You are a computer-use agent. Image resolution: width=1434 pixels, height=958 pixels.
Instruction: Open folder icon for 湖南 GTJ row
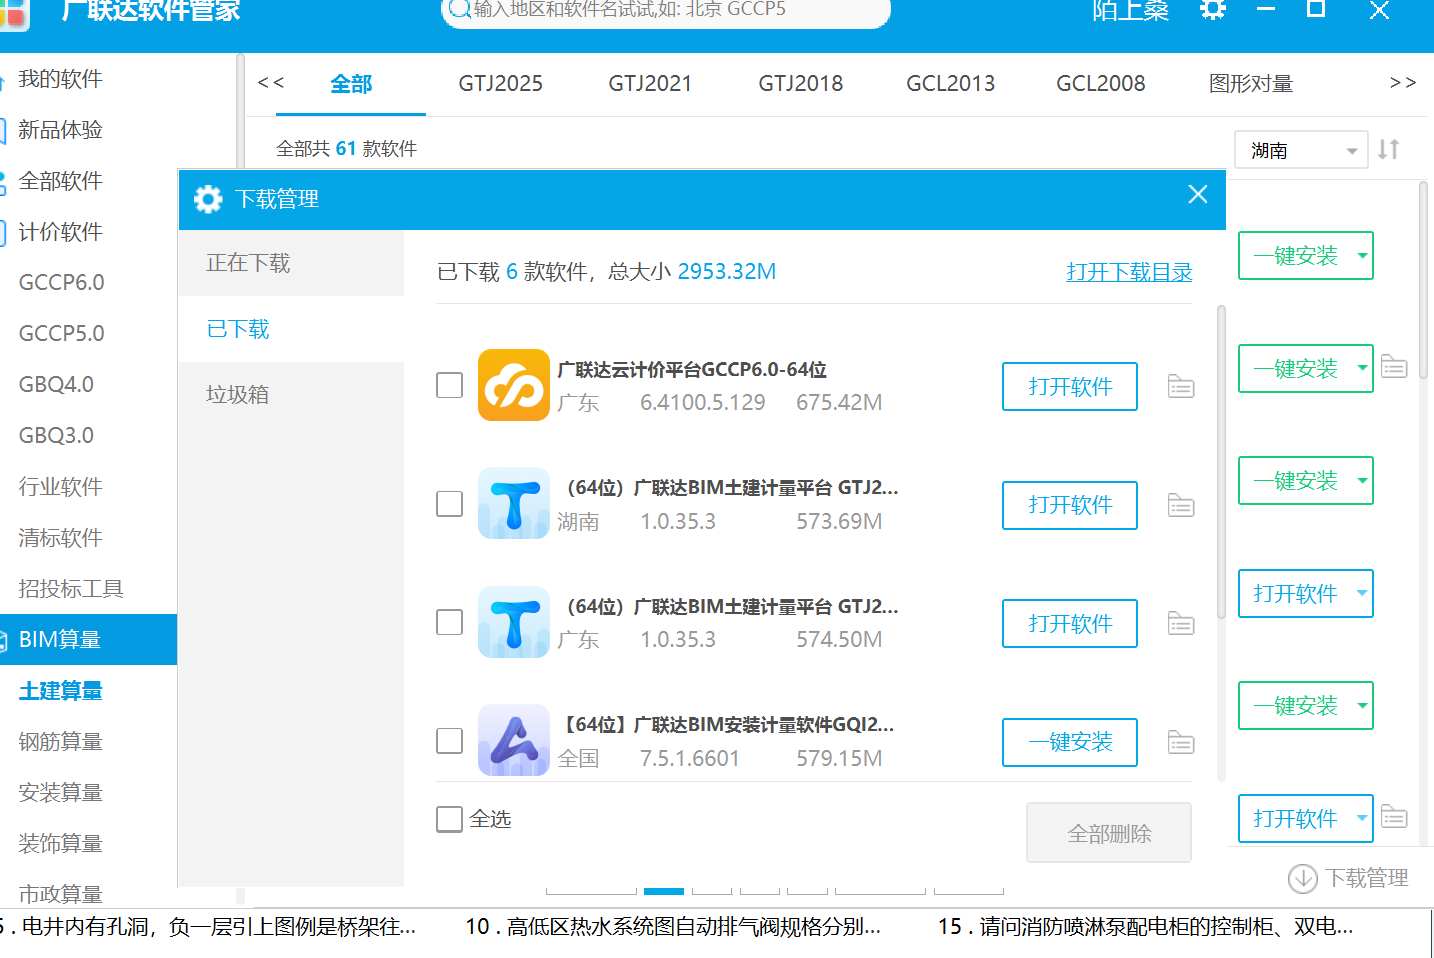1181,505
